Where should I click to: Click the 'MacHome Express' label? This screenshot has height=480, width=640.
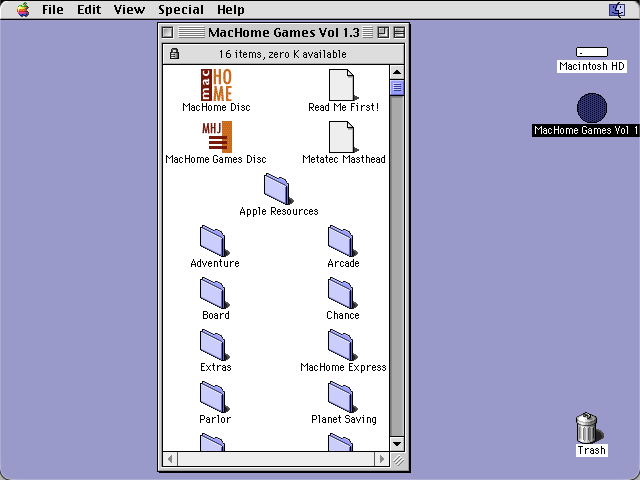point(343,367)
